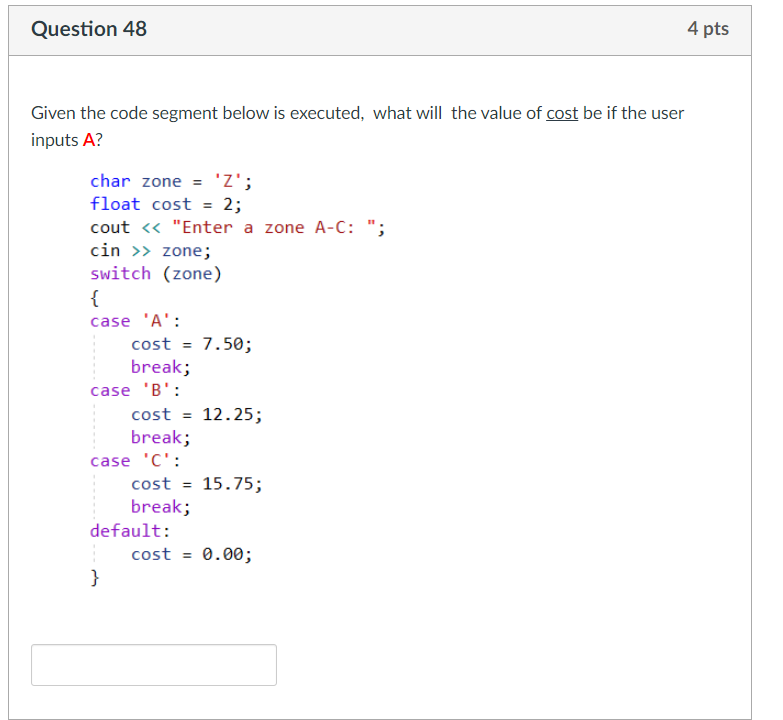
Task: Click the case 'C': line
Action: (135, 460)
